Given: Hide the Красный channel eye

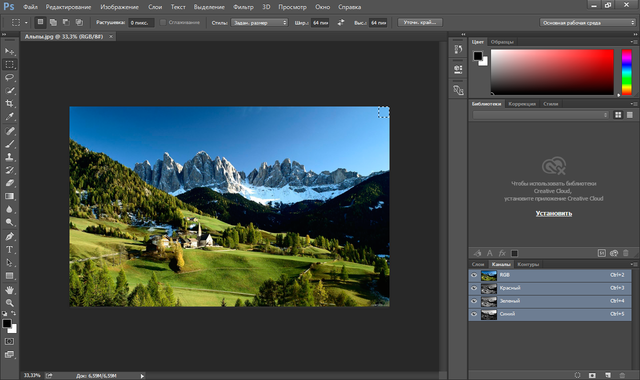Looking at the screenshot, I should 474,288.
